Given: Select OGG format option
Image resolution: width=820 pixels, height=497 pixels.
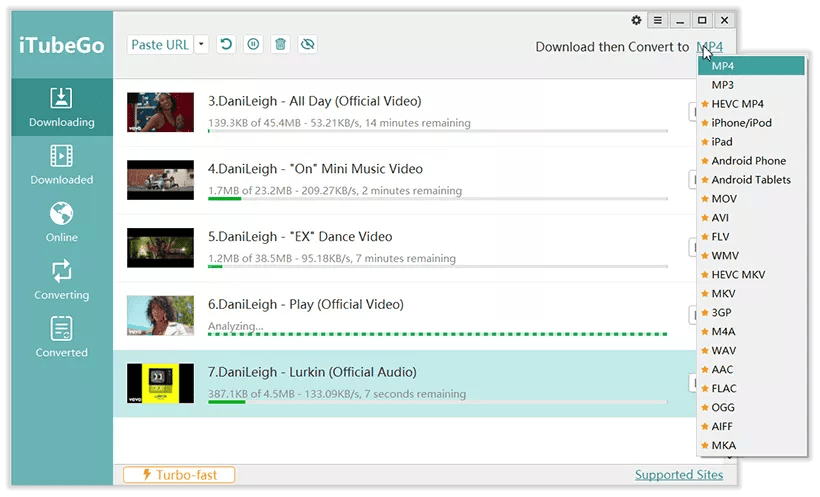Looking at the screenshot, I should click(751, 407).
